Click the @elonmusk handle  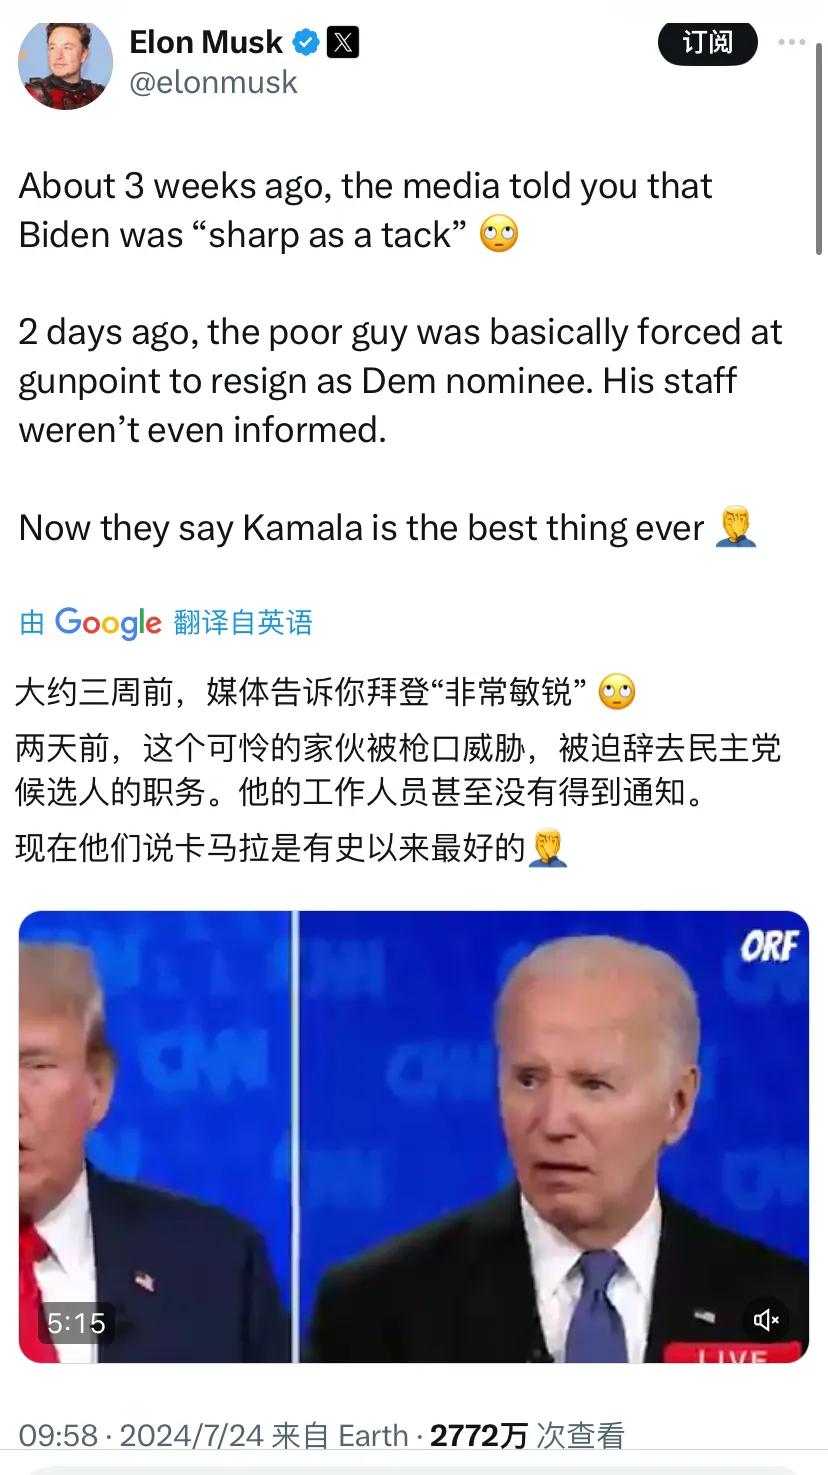[213, 82]
